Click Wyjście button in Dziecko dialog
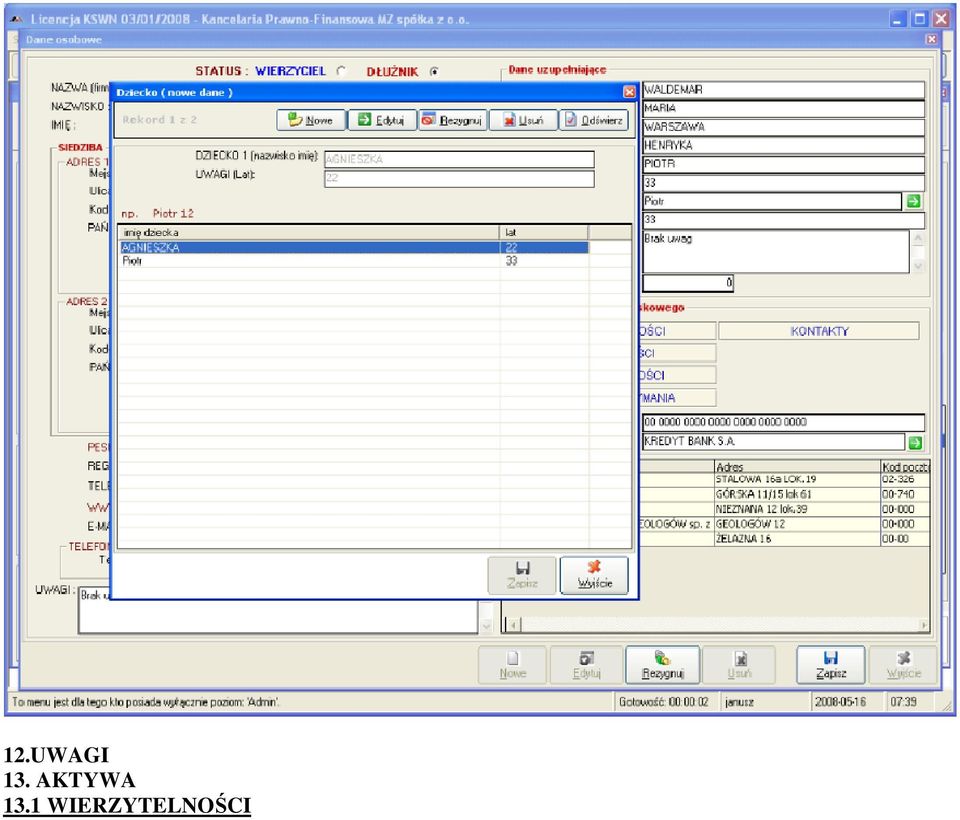Image resolution: width=960 pixels, height=820 pixels. (594, 575)
